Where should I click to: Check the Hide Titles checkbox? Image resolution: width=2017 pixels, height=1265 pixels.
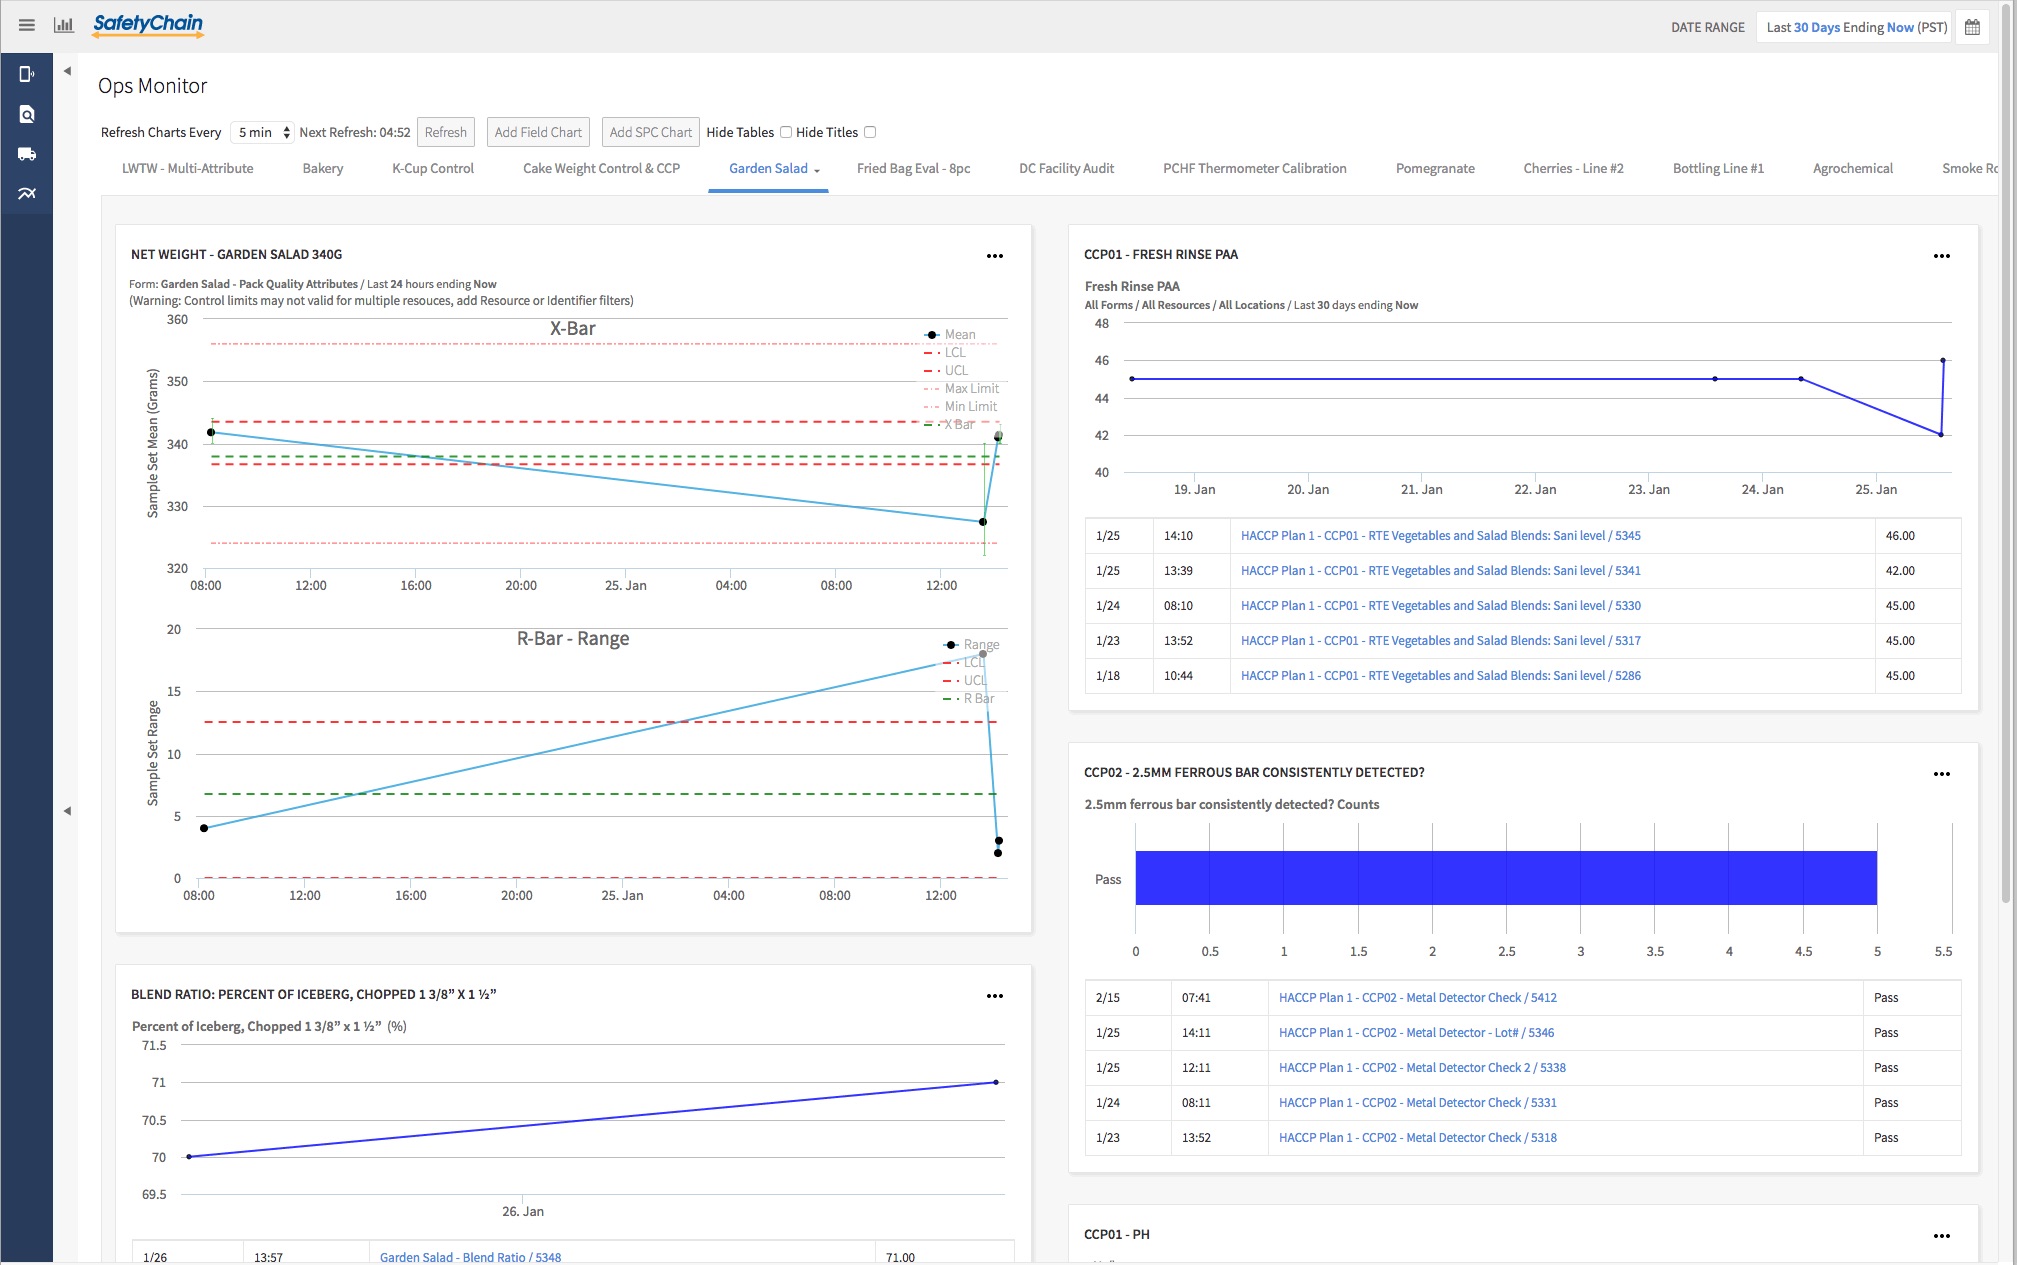pos(870,132)
